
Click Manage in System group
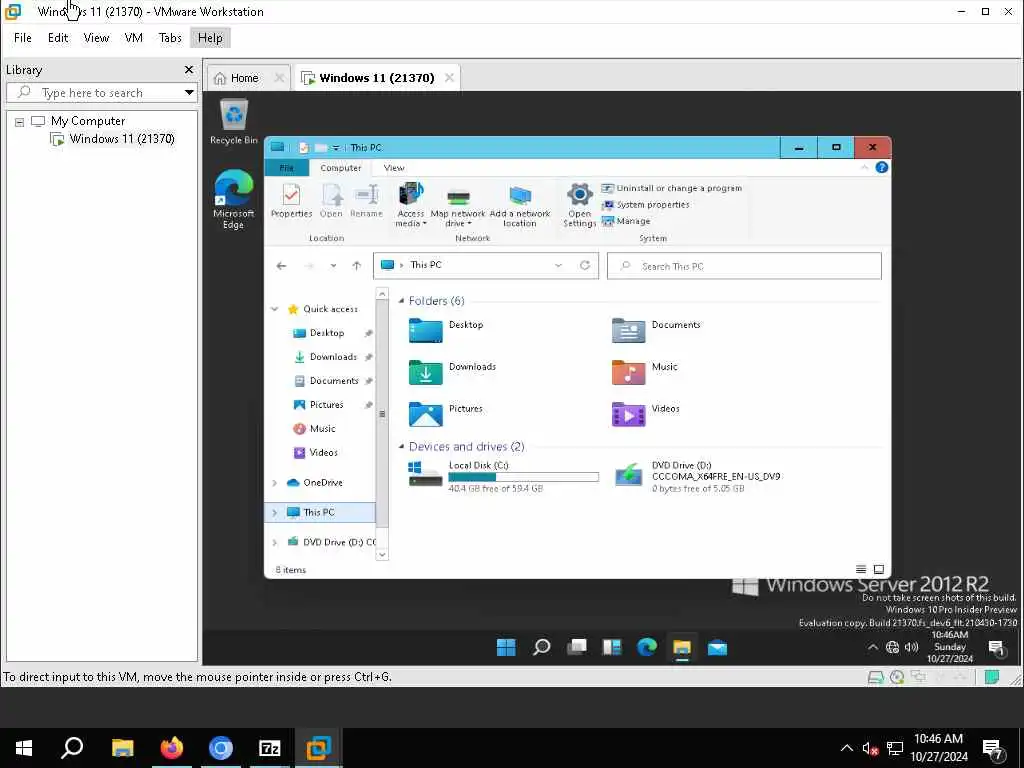point(626,221)
